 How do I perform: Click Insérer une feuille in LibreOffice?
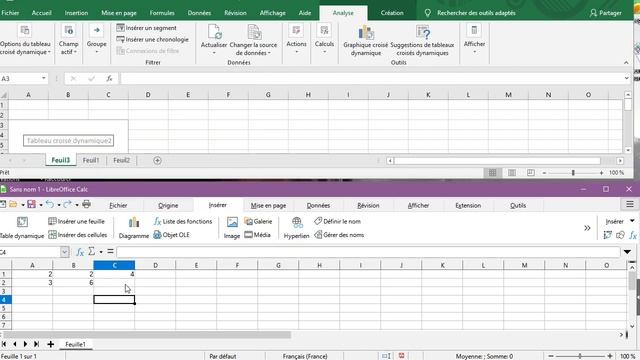click(76, 221)
